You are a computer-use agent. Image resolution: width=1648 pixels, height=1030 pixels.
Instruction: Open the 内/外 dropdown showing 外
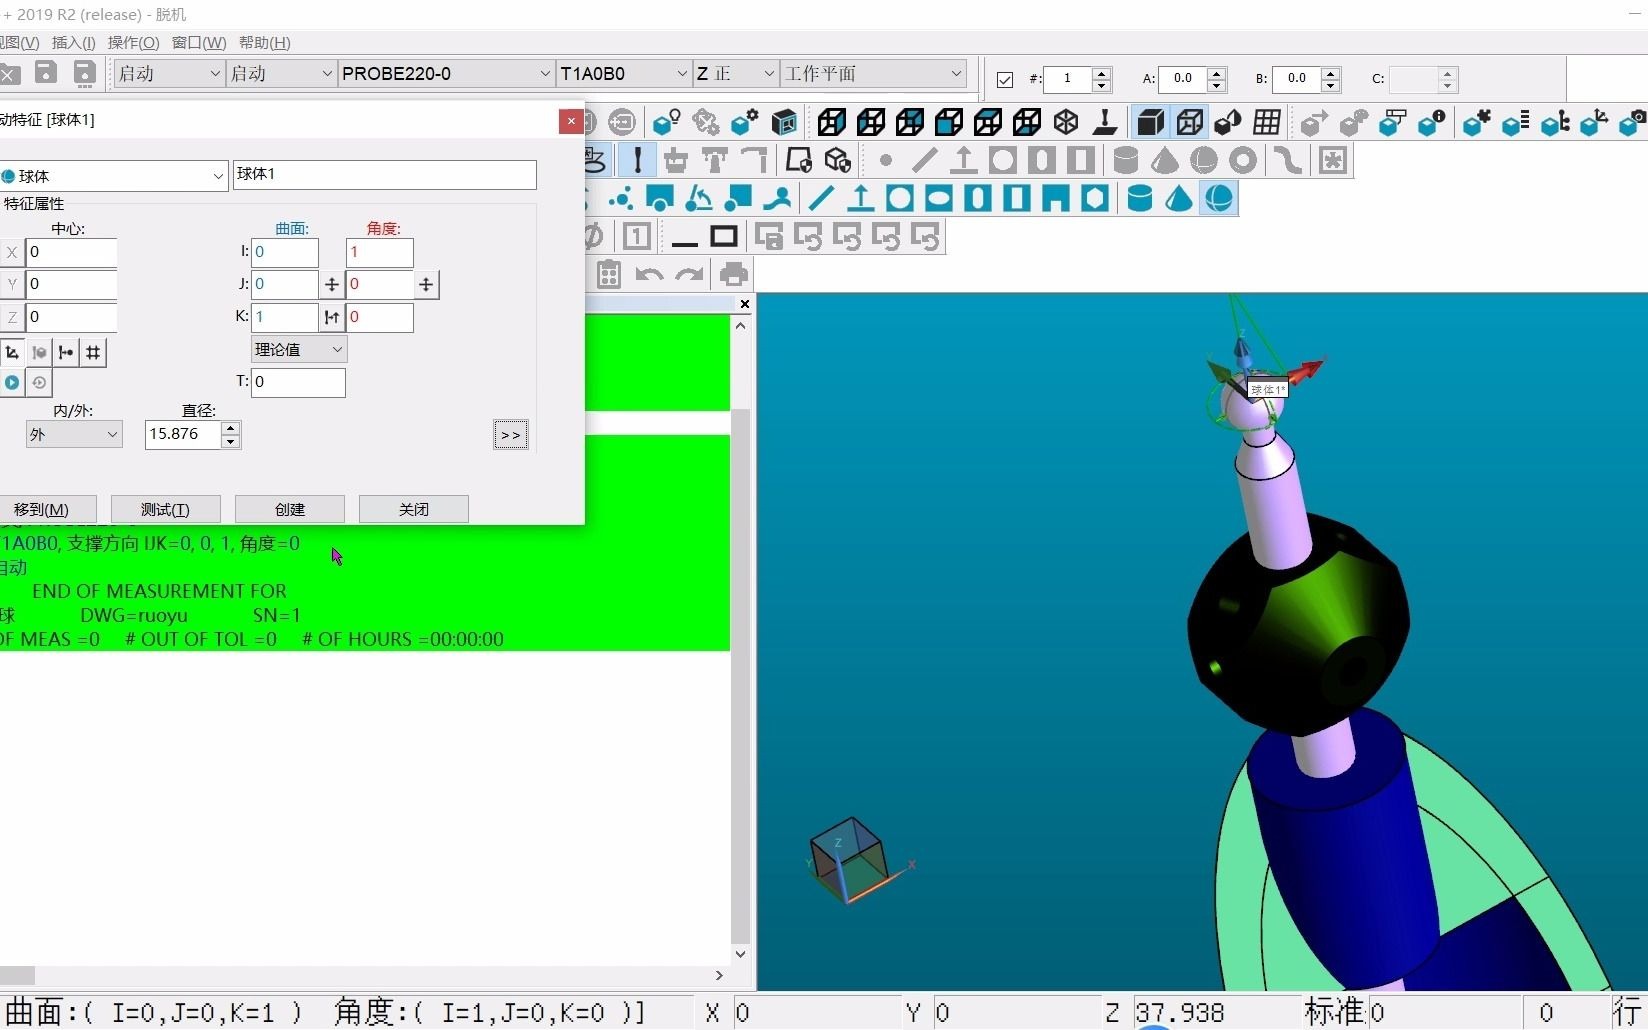(73, 434)
